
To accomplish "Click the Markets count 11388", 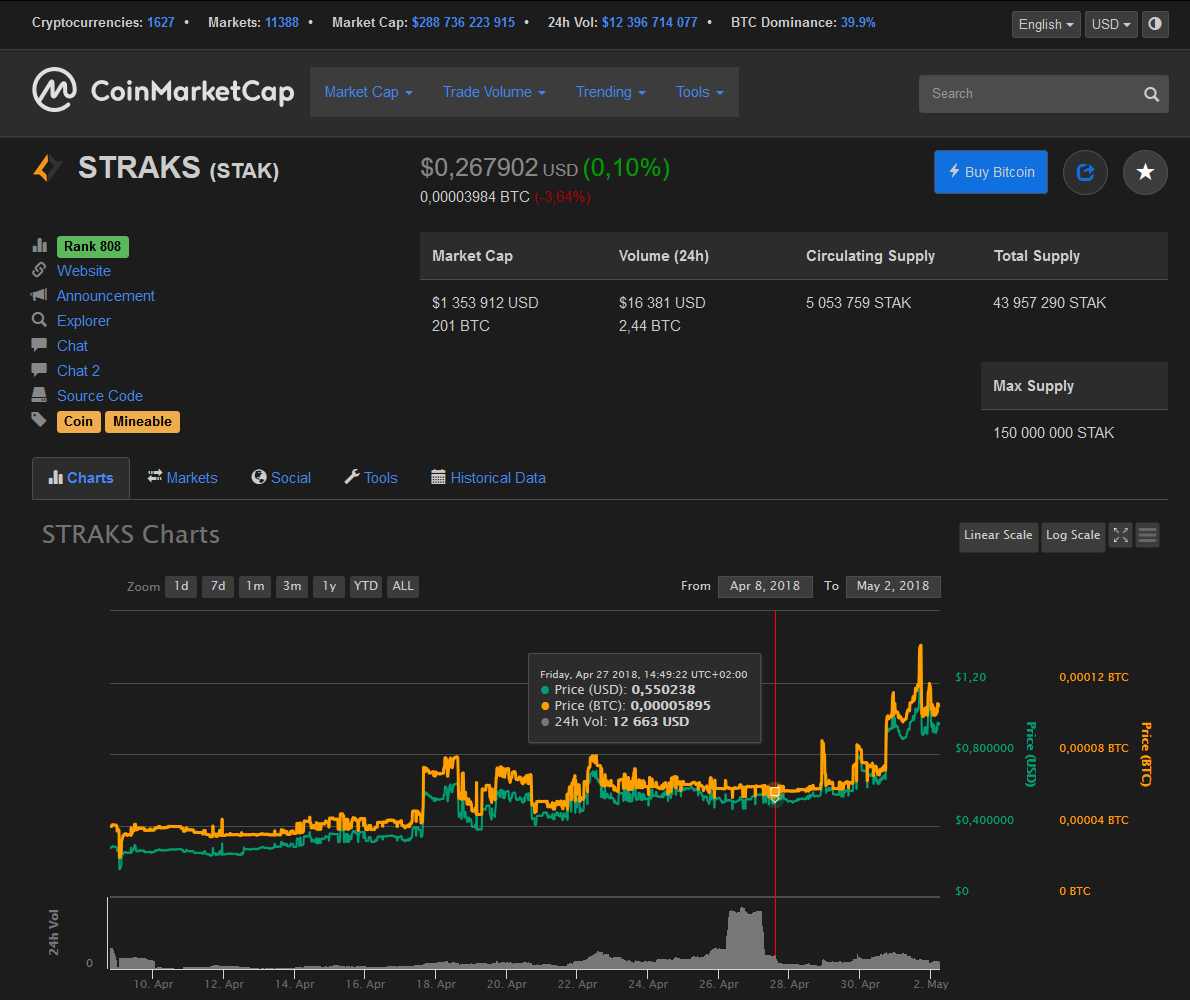I will [x=282, y=23].
